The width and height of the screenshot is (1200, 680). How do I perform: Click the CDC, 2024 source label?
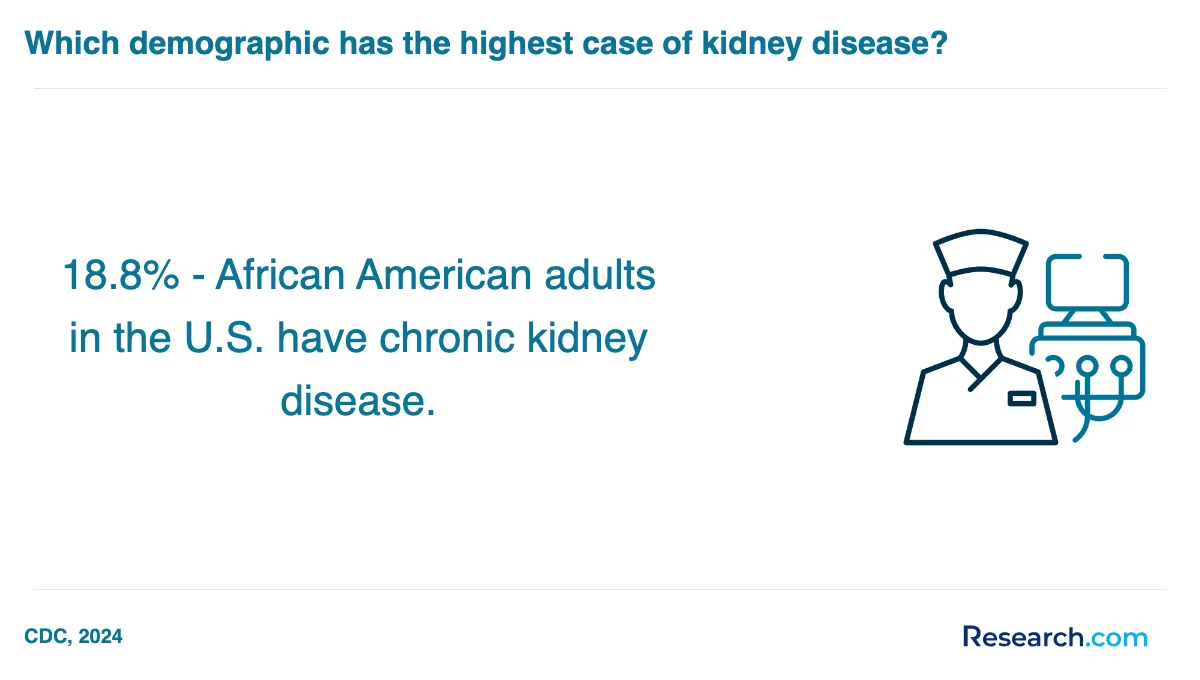point(73,636)
